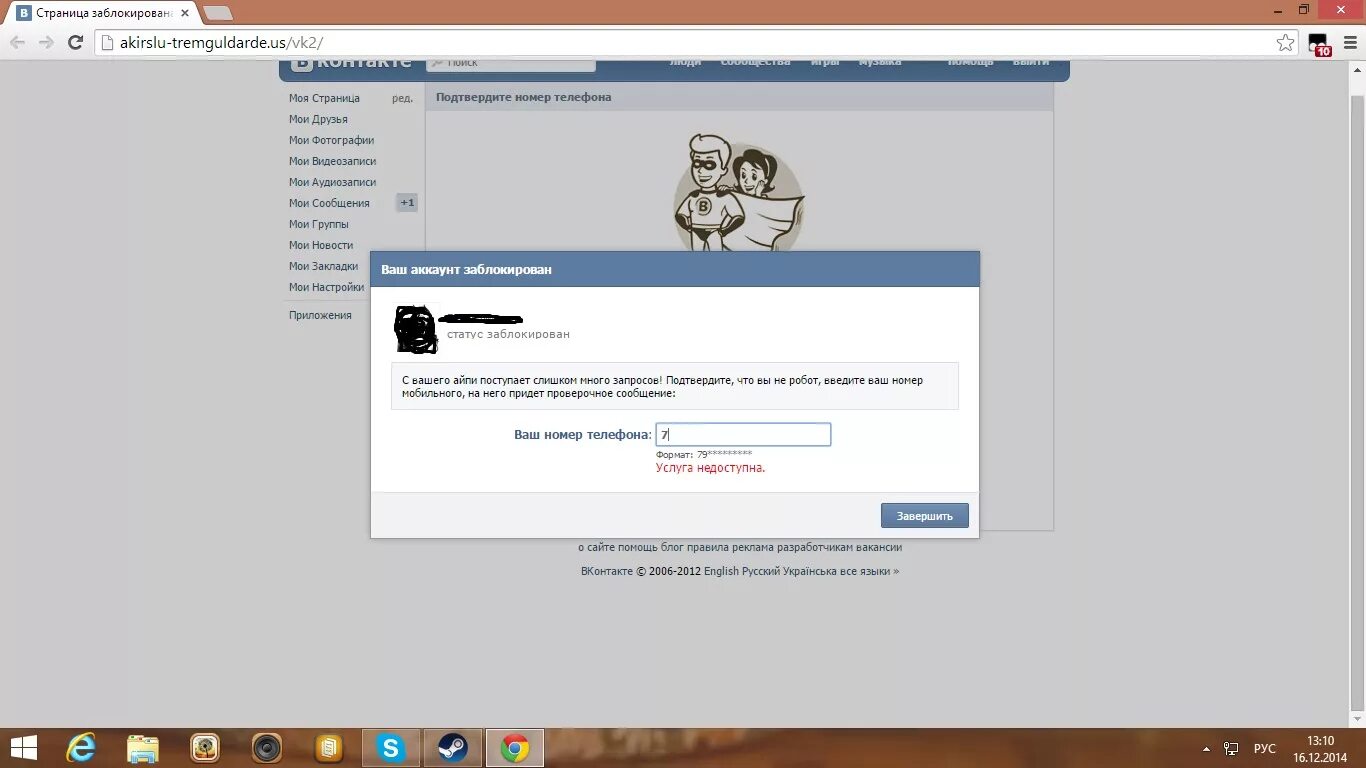
Task: Switch language to Русский
Action: tap(762, 571)
